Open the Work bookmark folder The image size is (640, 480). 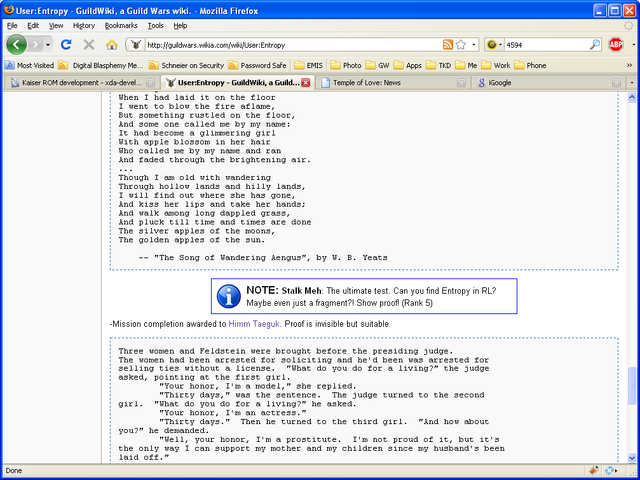coord(496,65)
